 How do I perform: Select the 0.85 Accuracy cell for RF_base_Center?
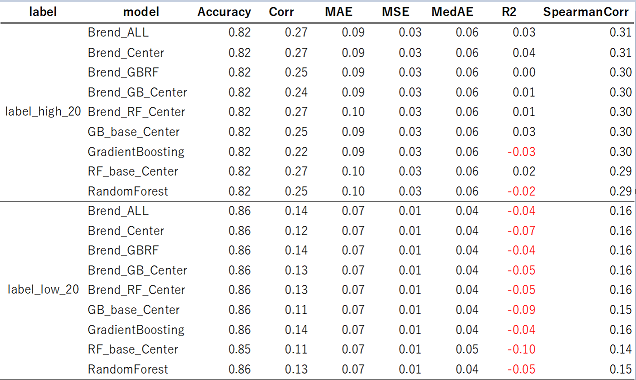239,349
